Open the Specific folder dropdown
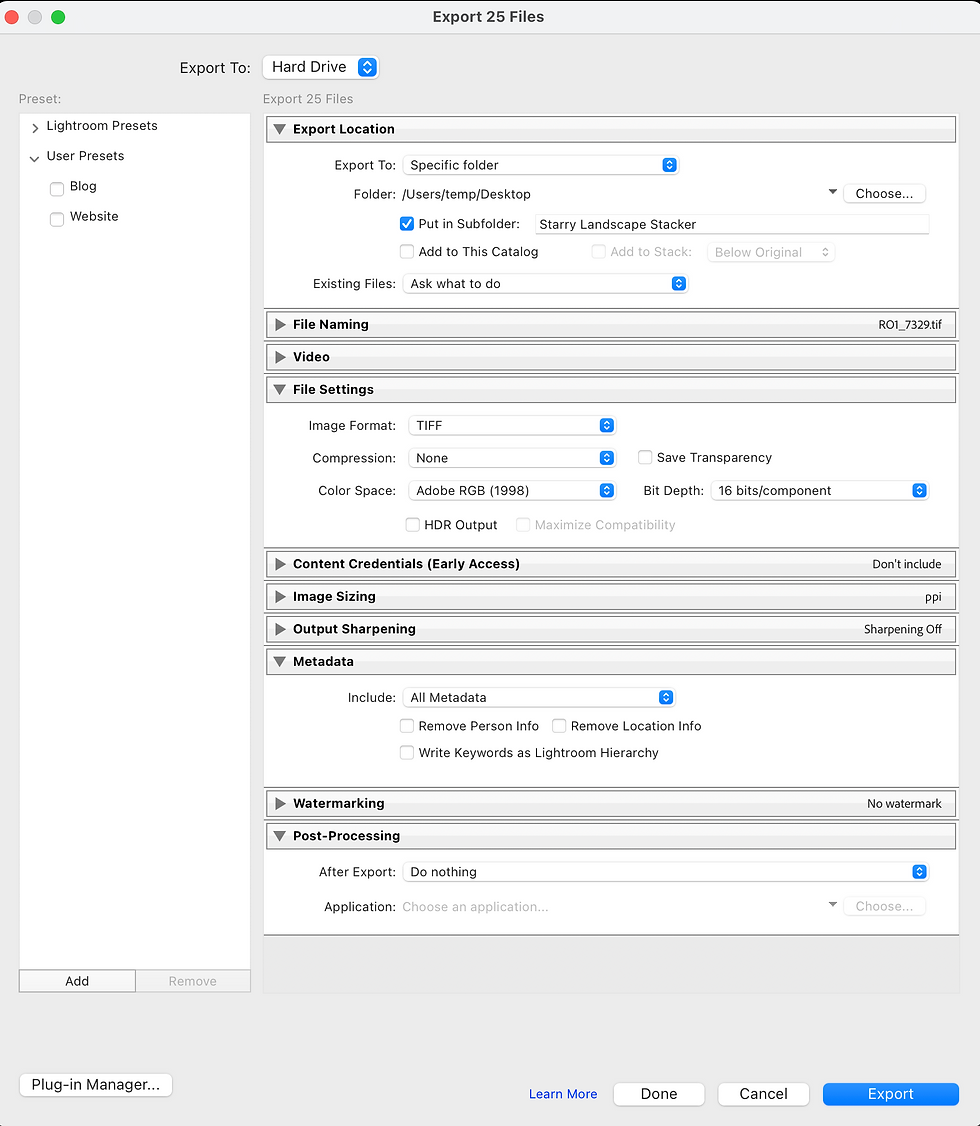Viewport: 980px width, 1126px height. (540, 165)
